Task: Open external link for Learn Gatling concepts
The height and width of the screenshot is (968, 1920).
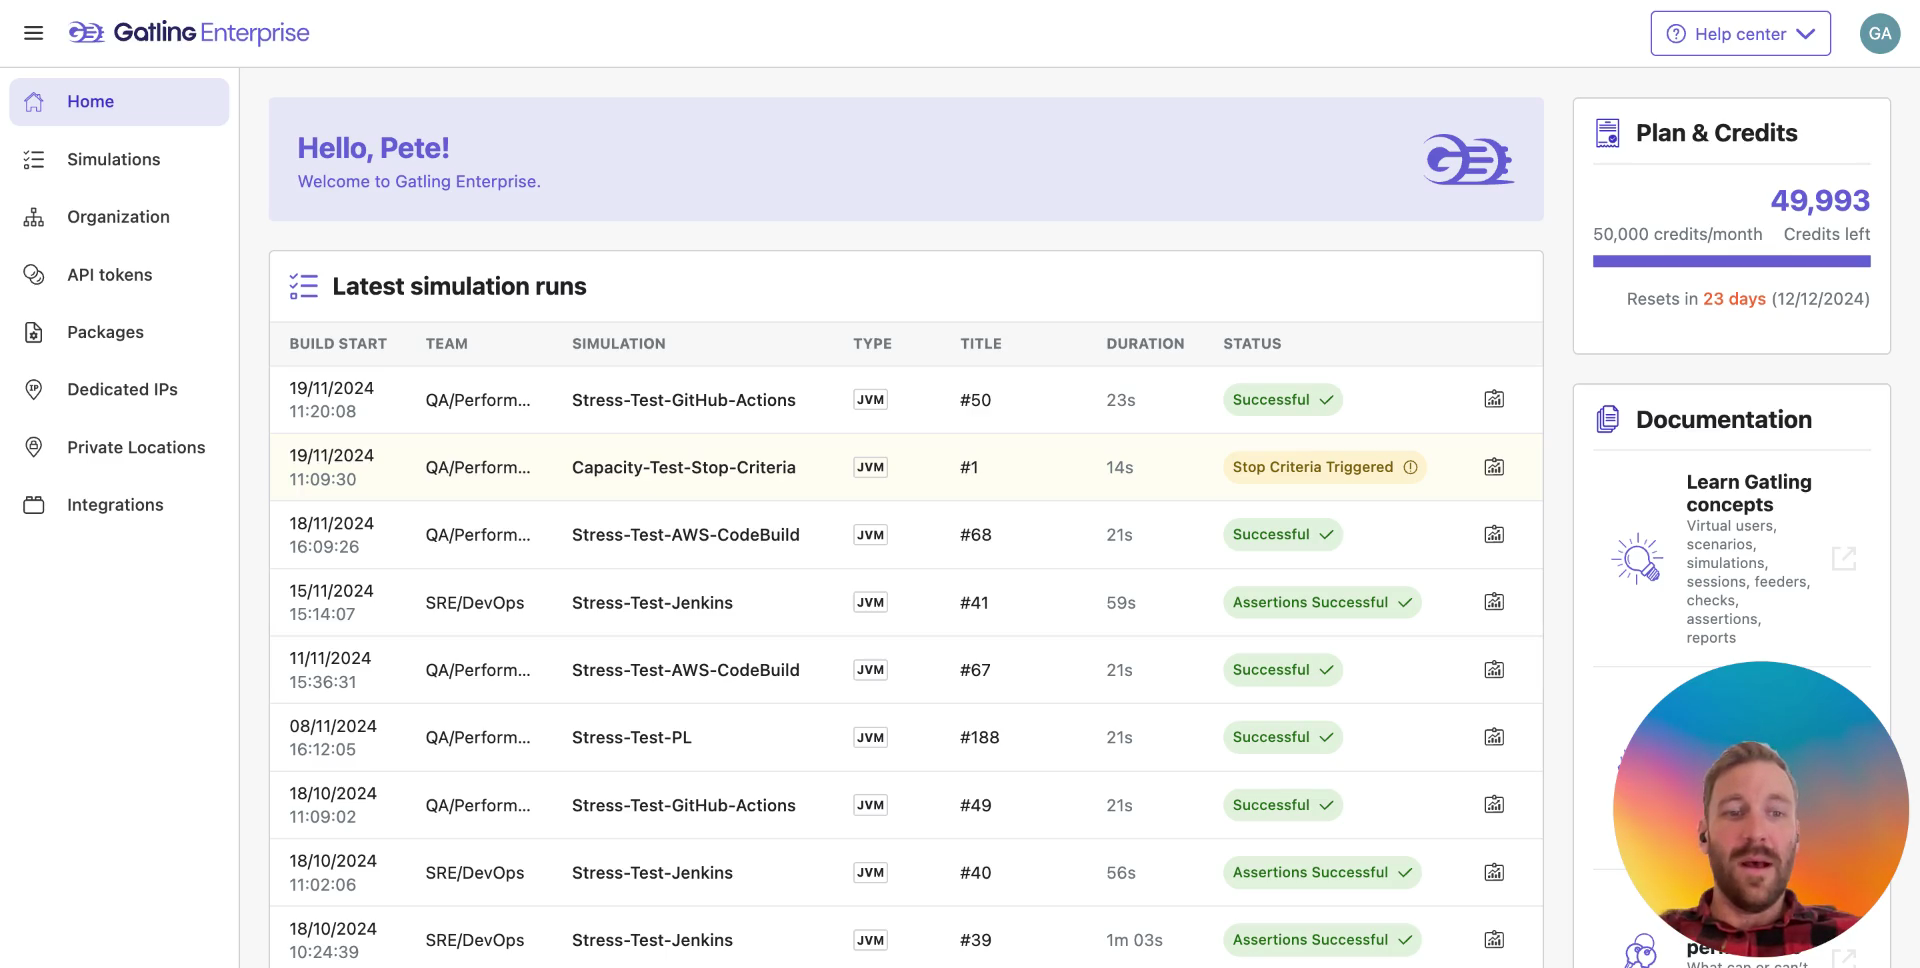Action: 1844,559
